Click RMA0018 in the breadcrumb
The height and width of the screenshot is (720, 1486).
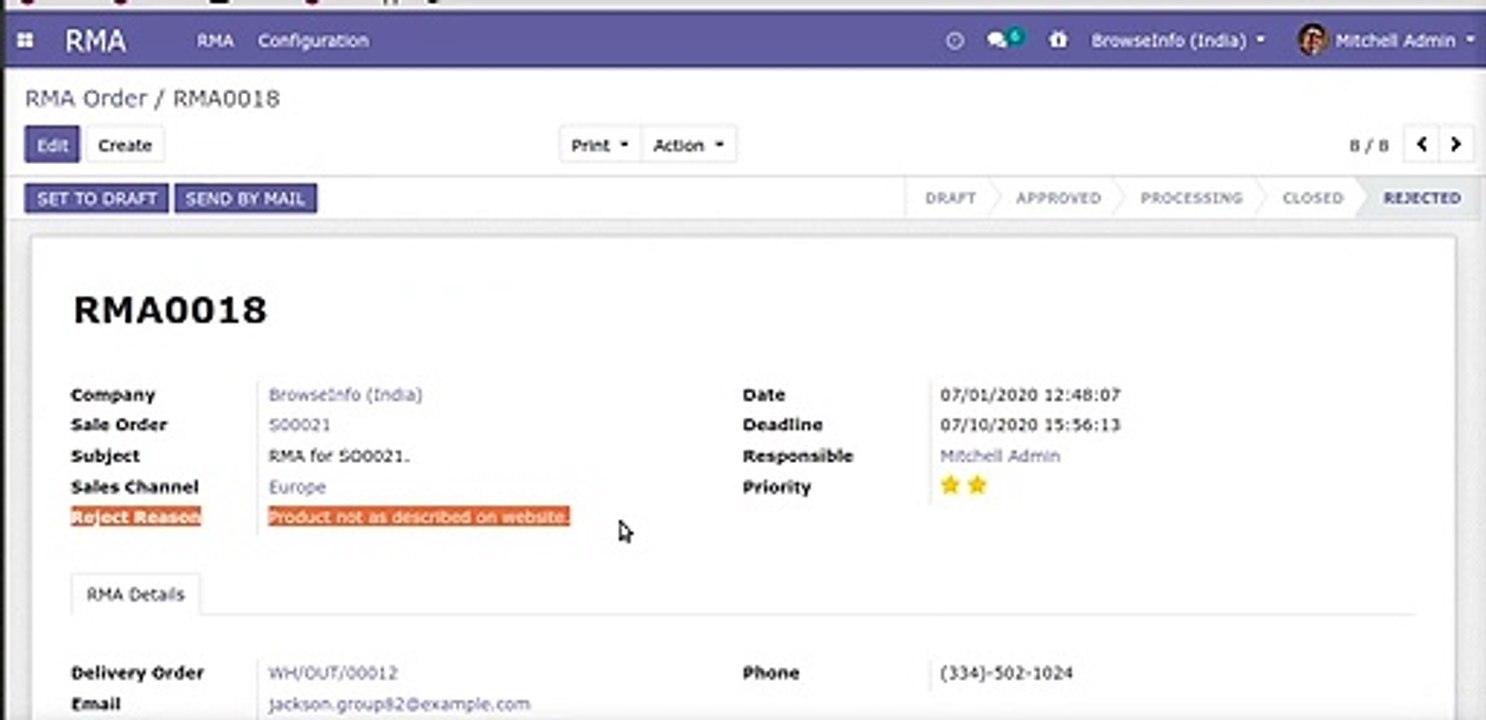tap(226, 98)
